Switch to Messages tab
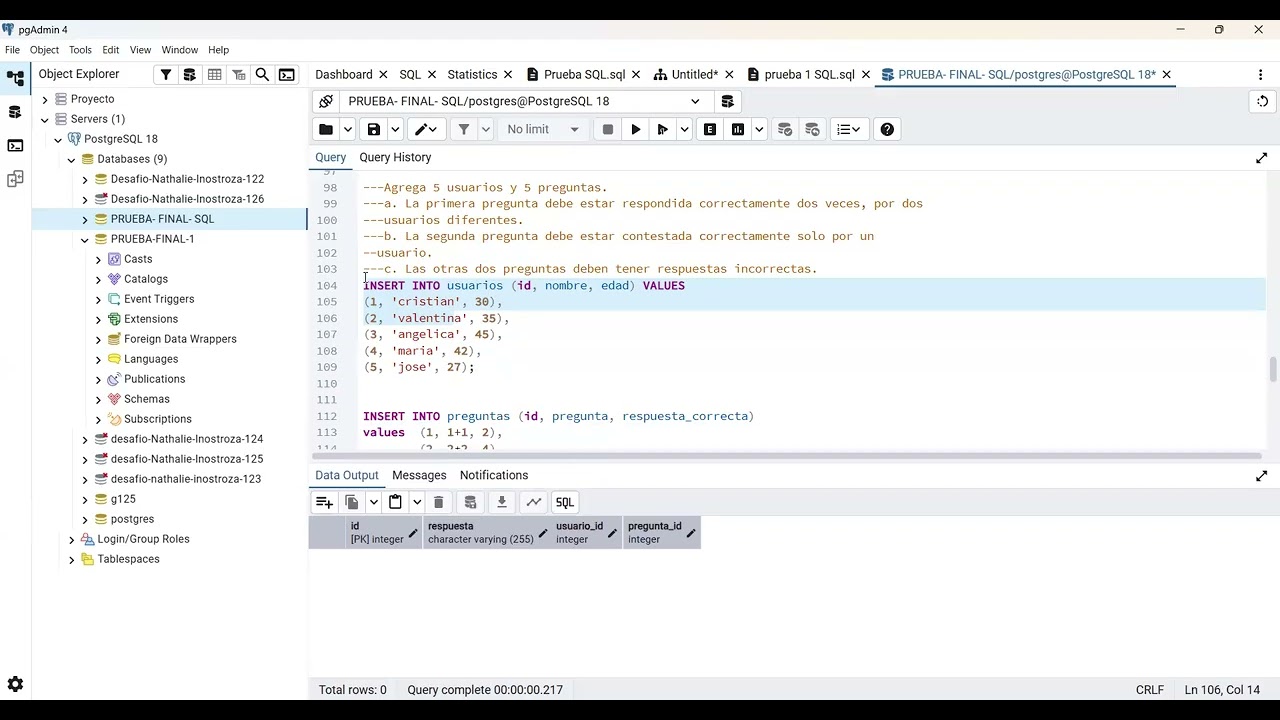The image size is (1280, 720). [x=419, y=476]
